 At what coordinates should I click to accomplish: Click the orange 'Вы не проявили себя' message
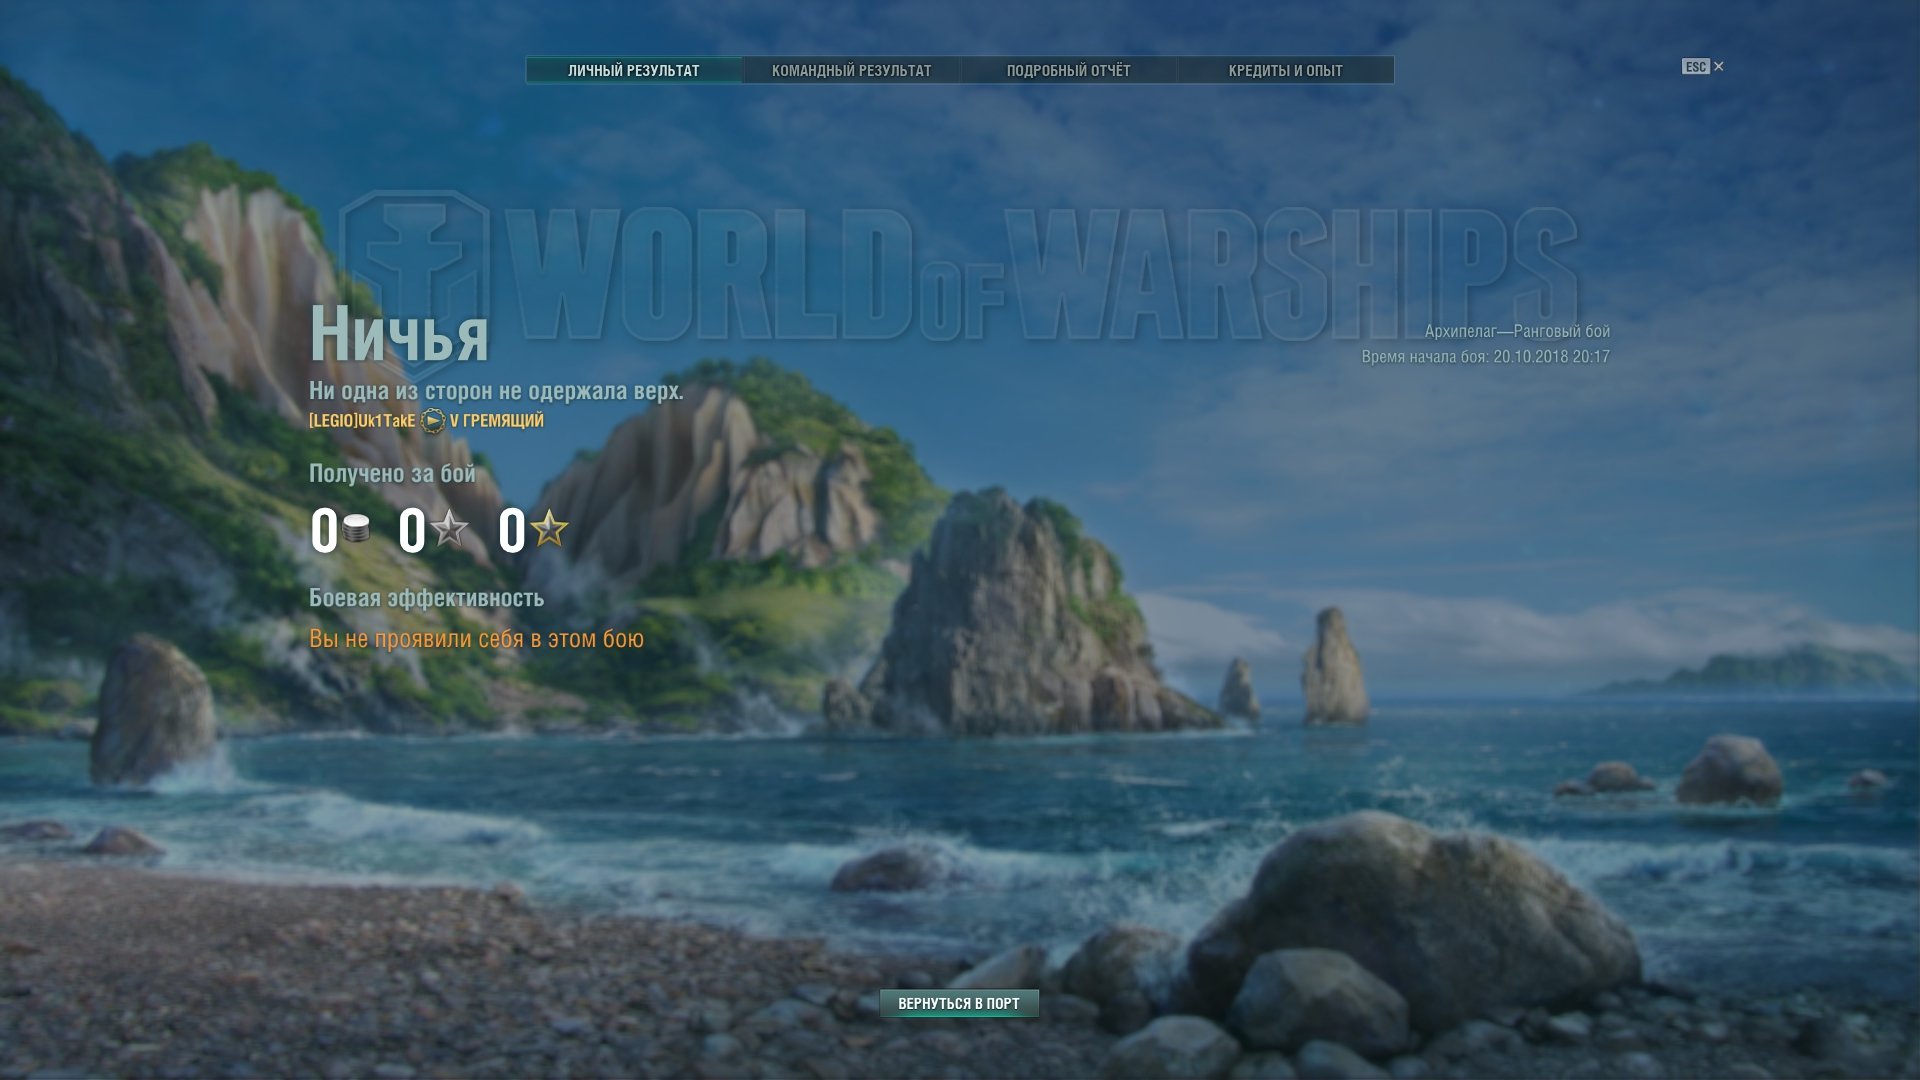(x=476, y=639)
